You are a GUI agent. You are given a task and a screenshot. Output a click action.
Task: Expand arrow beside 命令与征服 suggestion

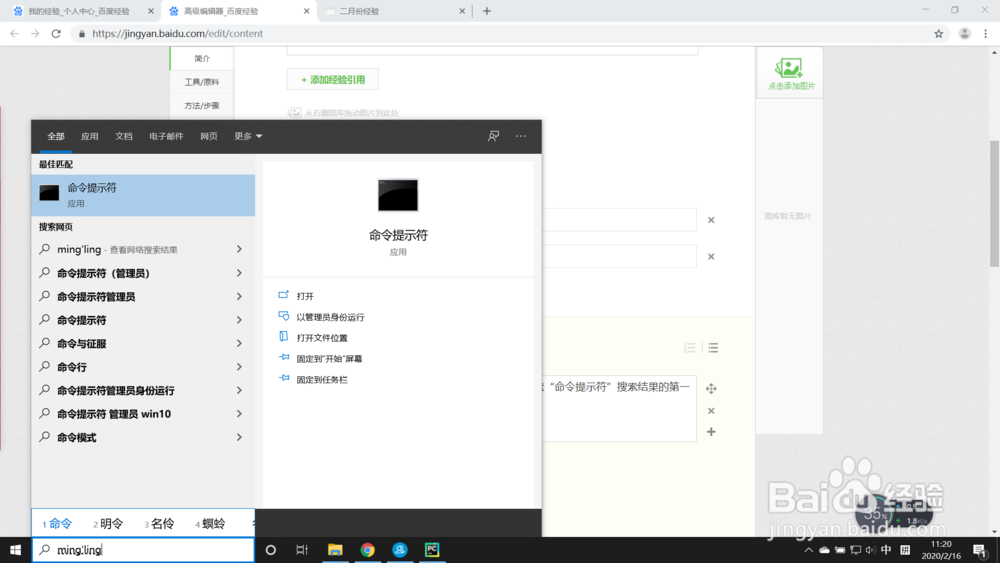coord(239,344)
